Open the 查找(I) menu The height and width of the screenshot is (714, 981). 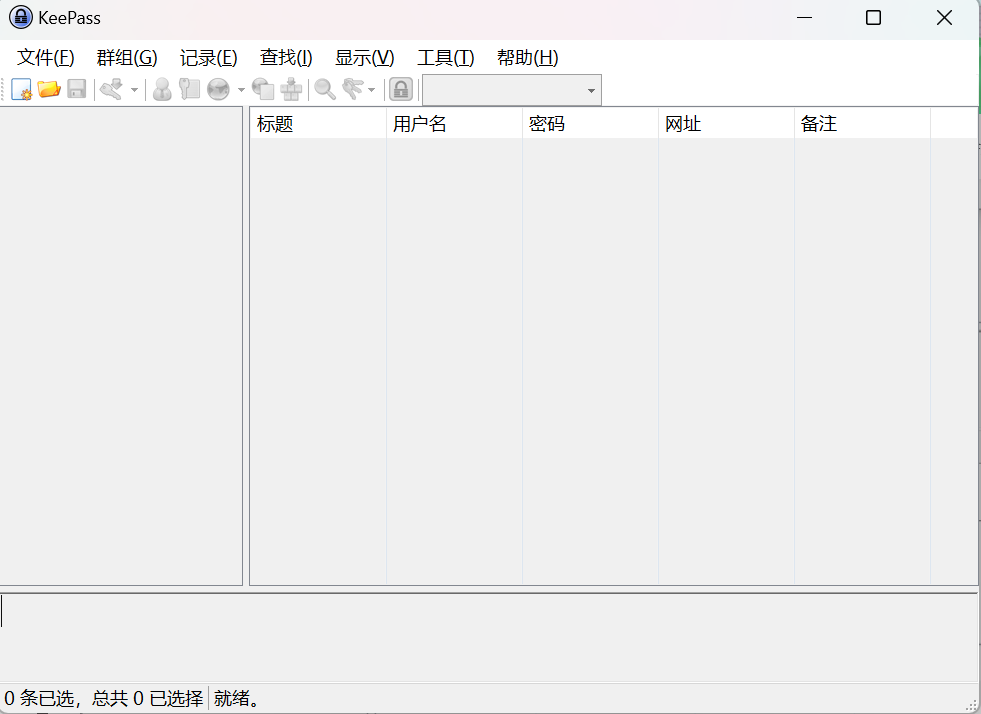click(x=286, y=58)
